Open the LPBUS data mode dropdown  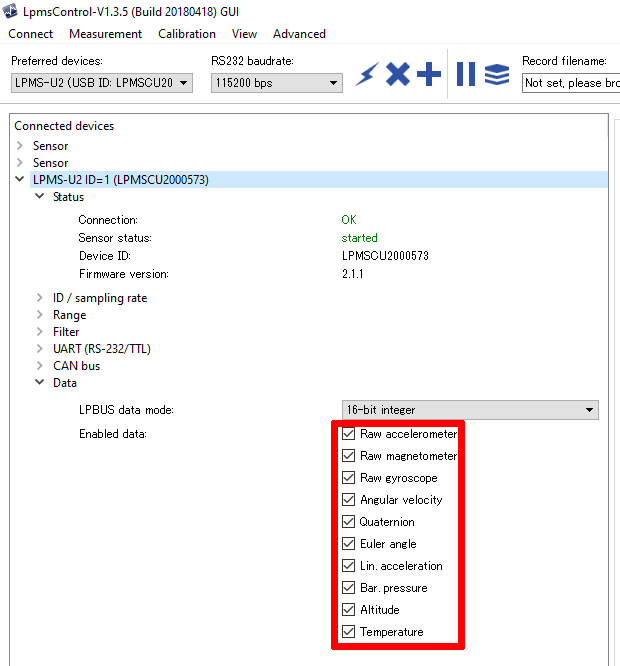(470, 410)
